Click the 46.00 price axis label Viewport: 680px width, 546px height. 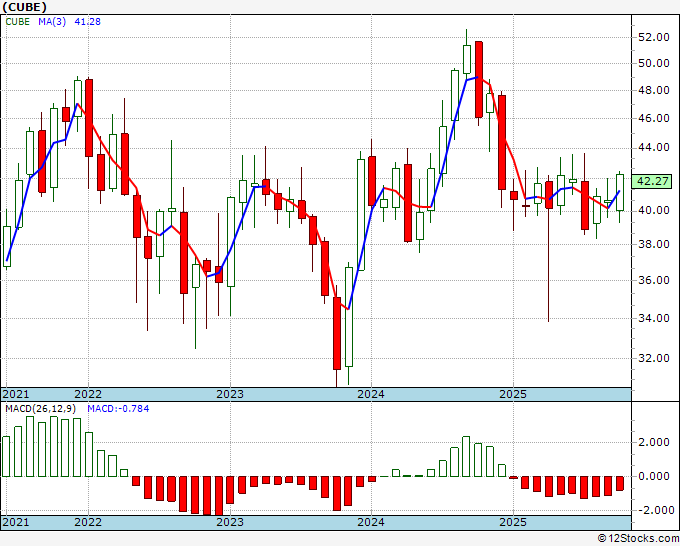[653, 118]
